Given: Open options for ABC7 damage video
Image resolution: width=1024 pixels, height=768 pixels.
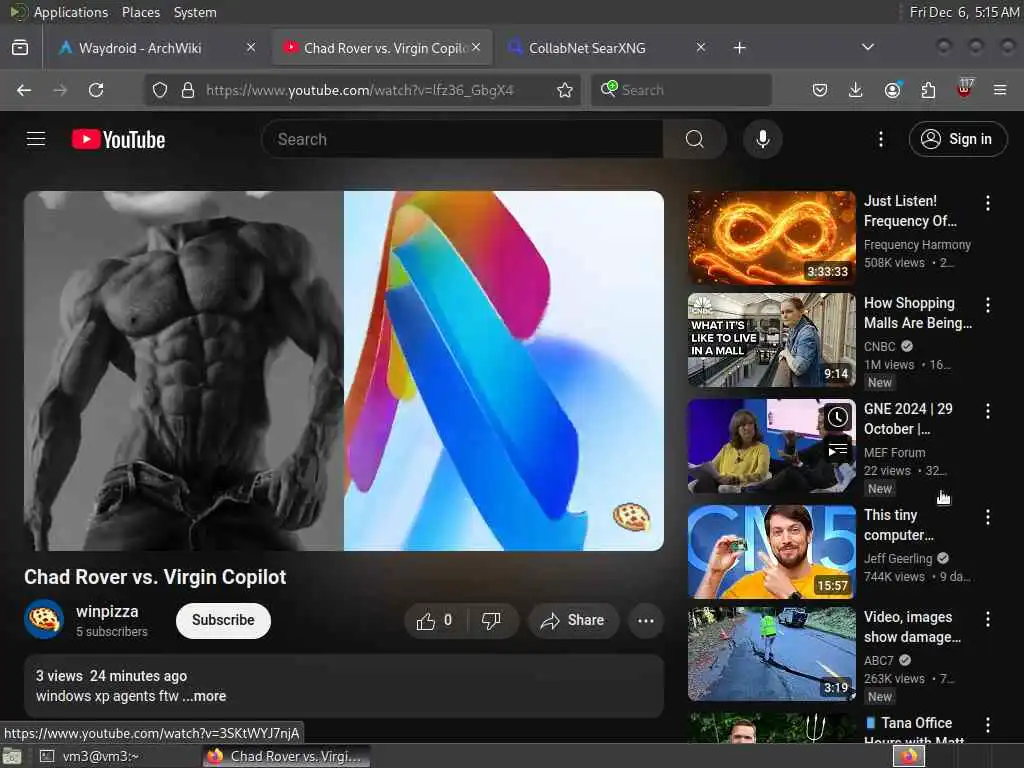Looking at the screenshot, I should 987,618.
